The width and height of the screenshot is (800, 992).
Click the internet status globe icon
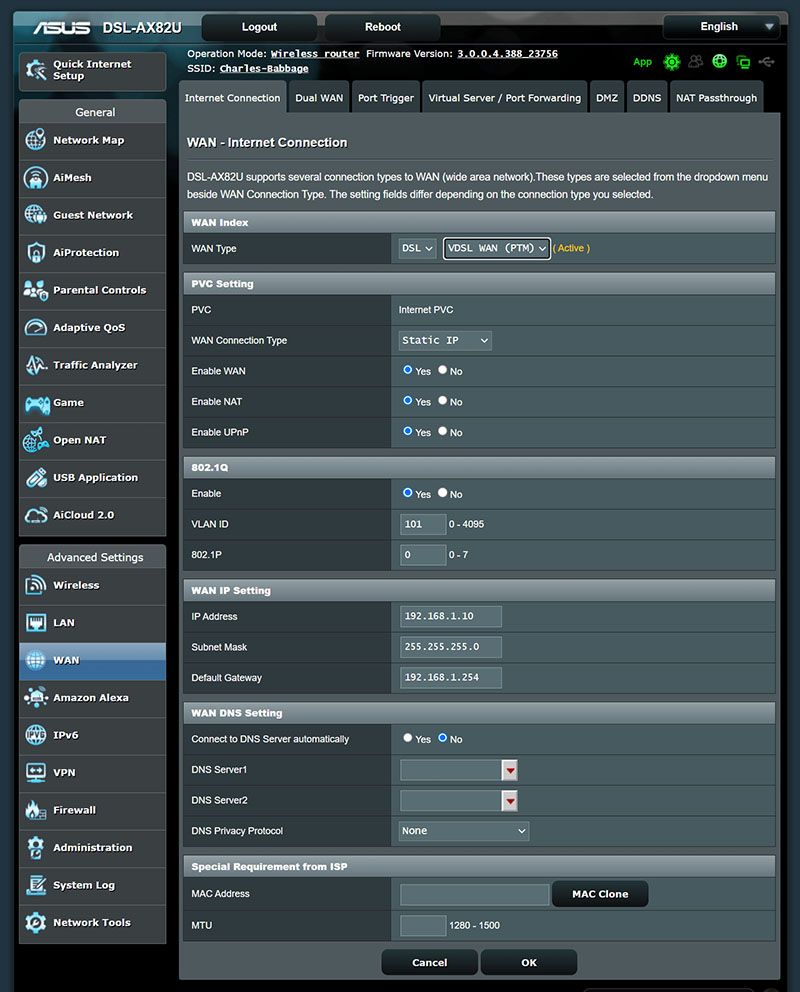720,62
